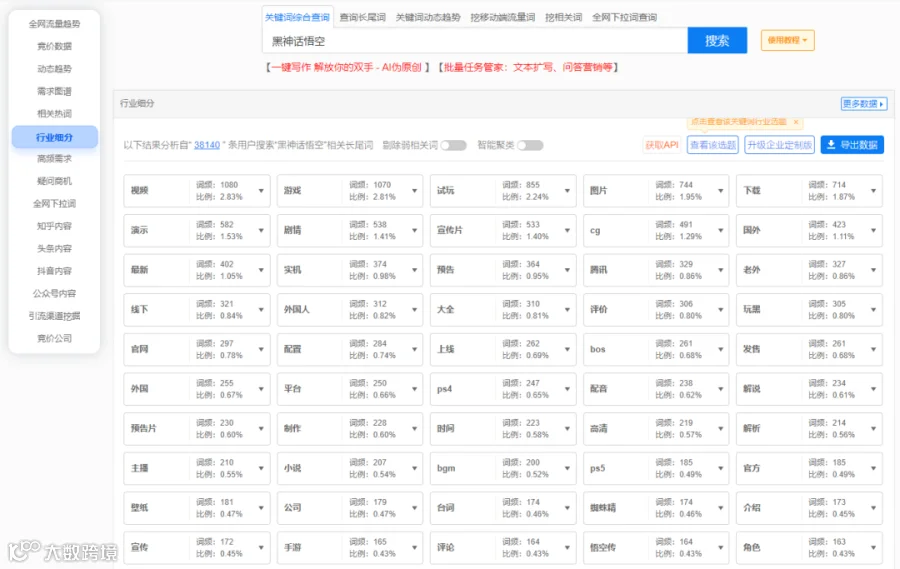900x569 pixels.
Task: Click the blue 搜索 search button
Action: [x=717, y=41]
